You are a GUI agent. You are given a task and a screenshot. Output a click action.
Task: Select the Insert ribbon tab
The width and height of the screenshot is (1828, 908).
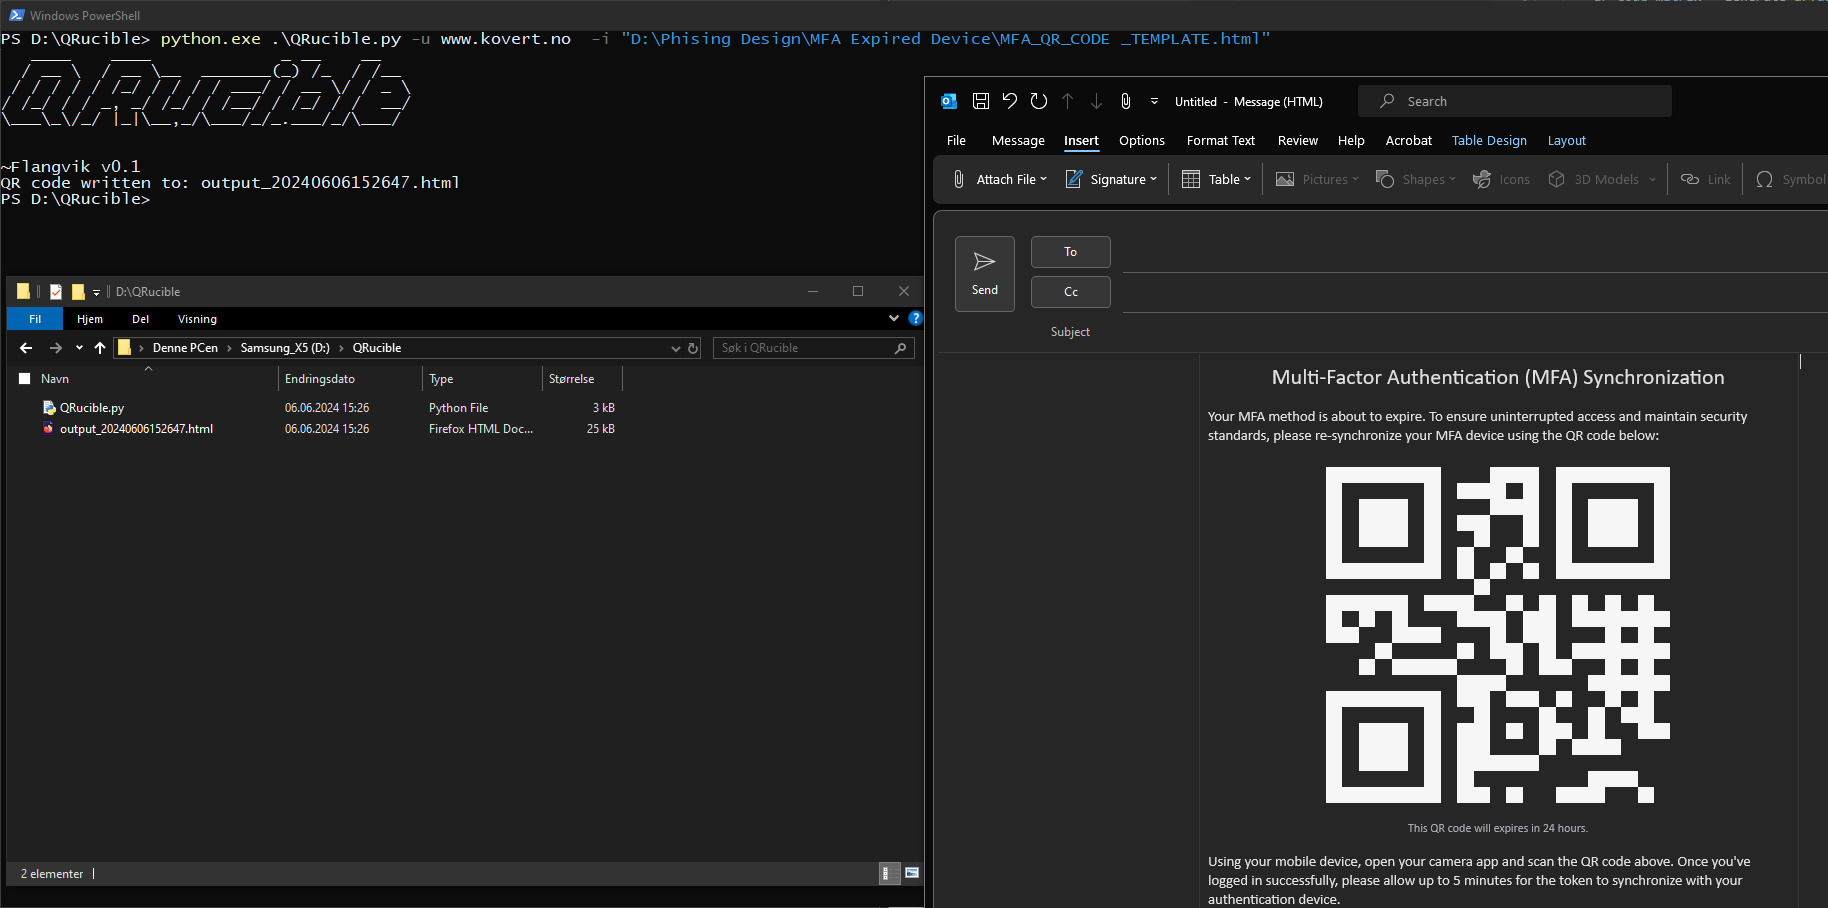pyautogui.click(x=1081, y=141)
